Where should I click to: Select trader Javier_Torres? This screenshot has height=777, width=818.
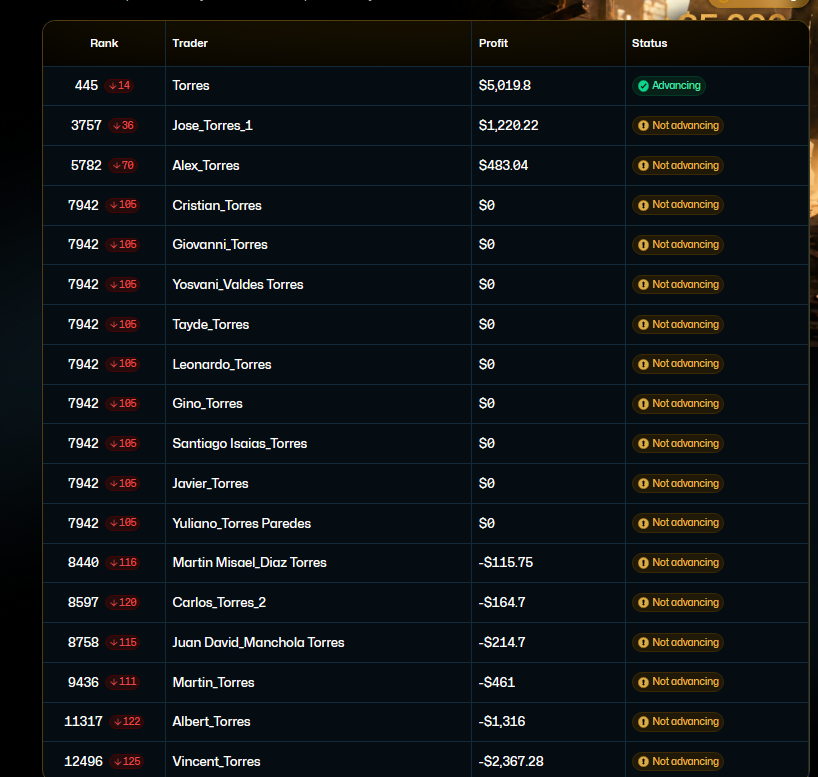coord(210,483)
